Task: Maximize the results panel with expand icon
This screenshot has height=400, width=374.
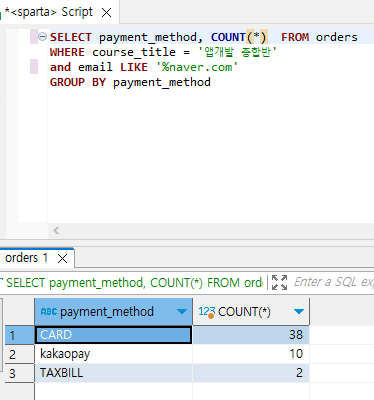Action: 279,283
